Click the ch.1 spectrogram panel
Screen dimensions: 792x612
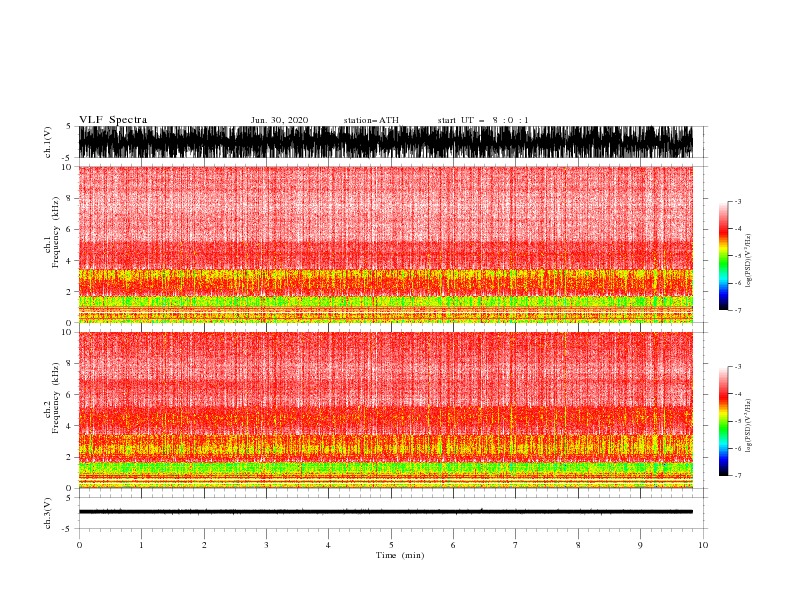(385, 244)
